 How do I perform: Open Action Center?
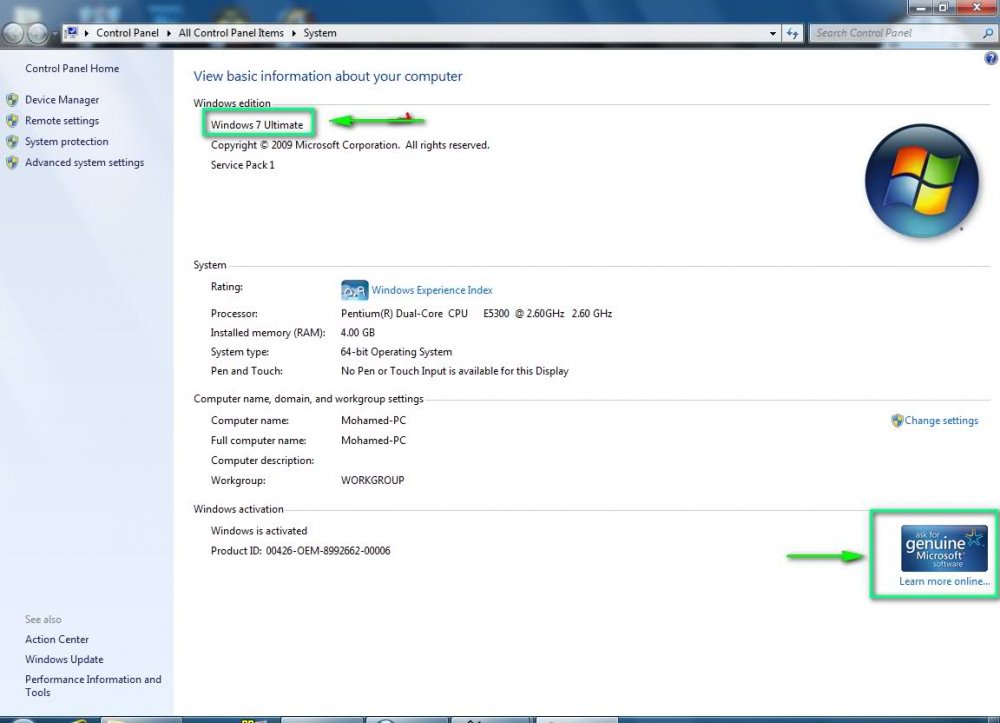57,639
